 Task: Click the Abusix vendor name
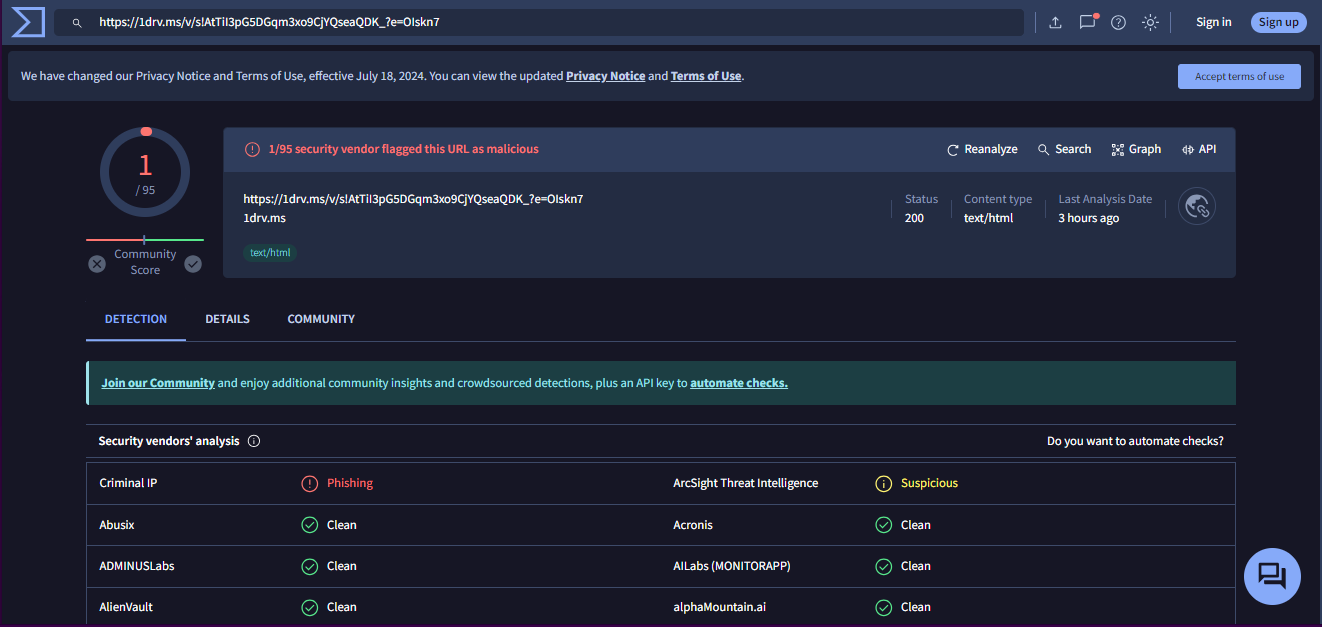pyautogui.click(x=116, y=525)
